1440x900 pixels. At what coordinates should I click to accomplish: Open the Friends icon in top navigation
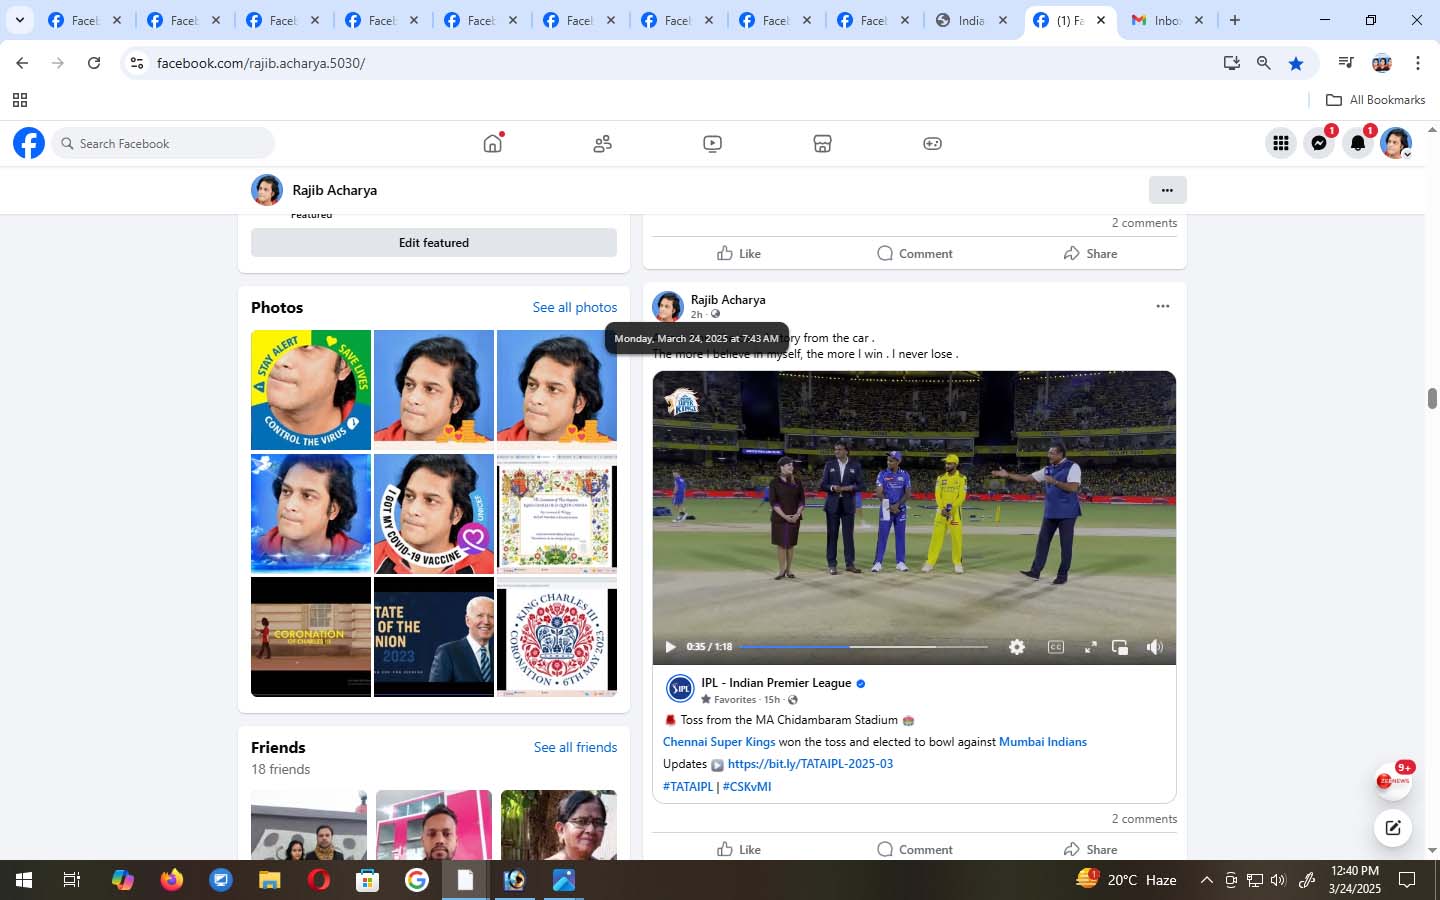point(602,144)
